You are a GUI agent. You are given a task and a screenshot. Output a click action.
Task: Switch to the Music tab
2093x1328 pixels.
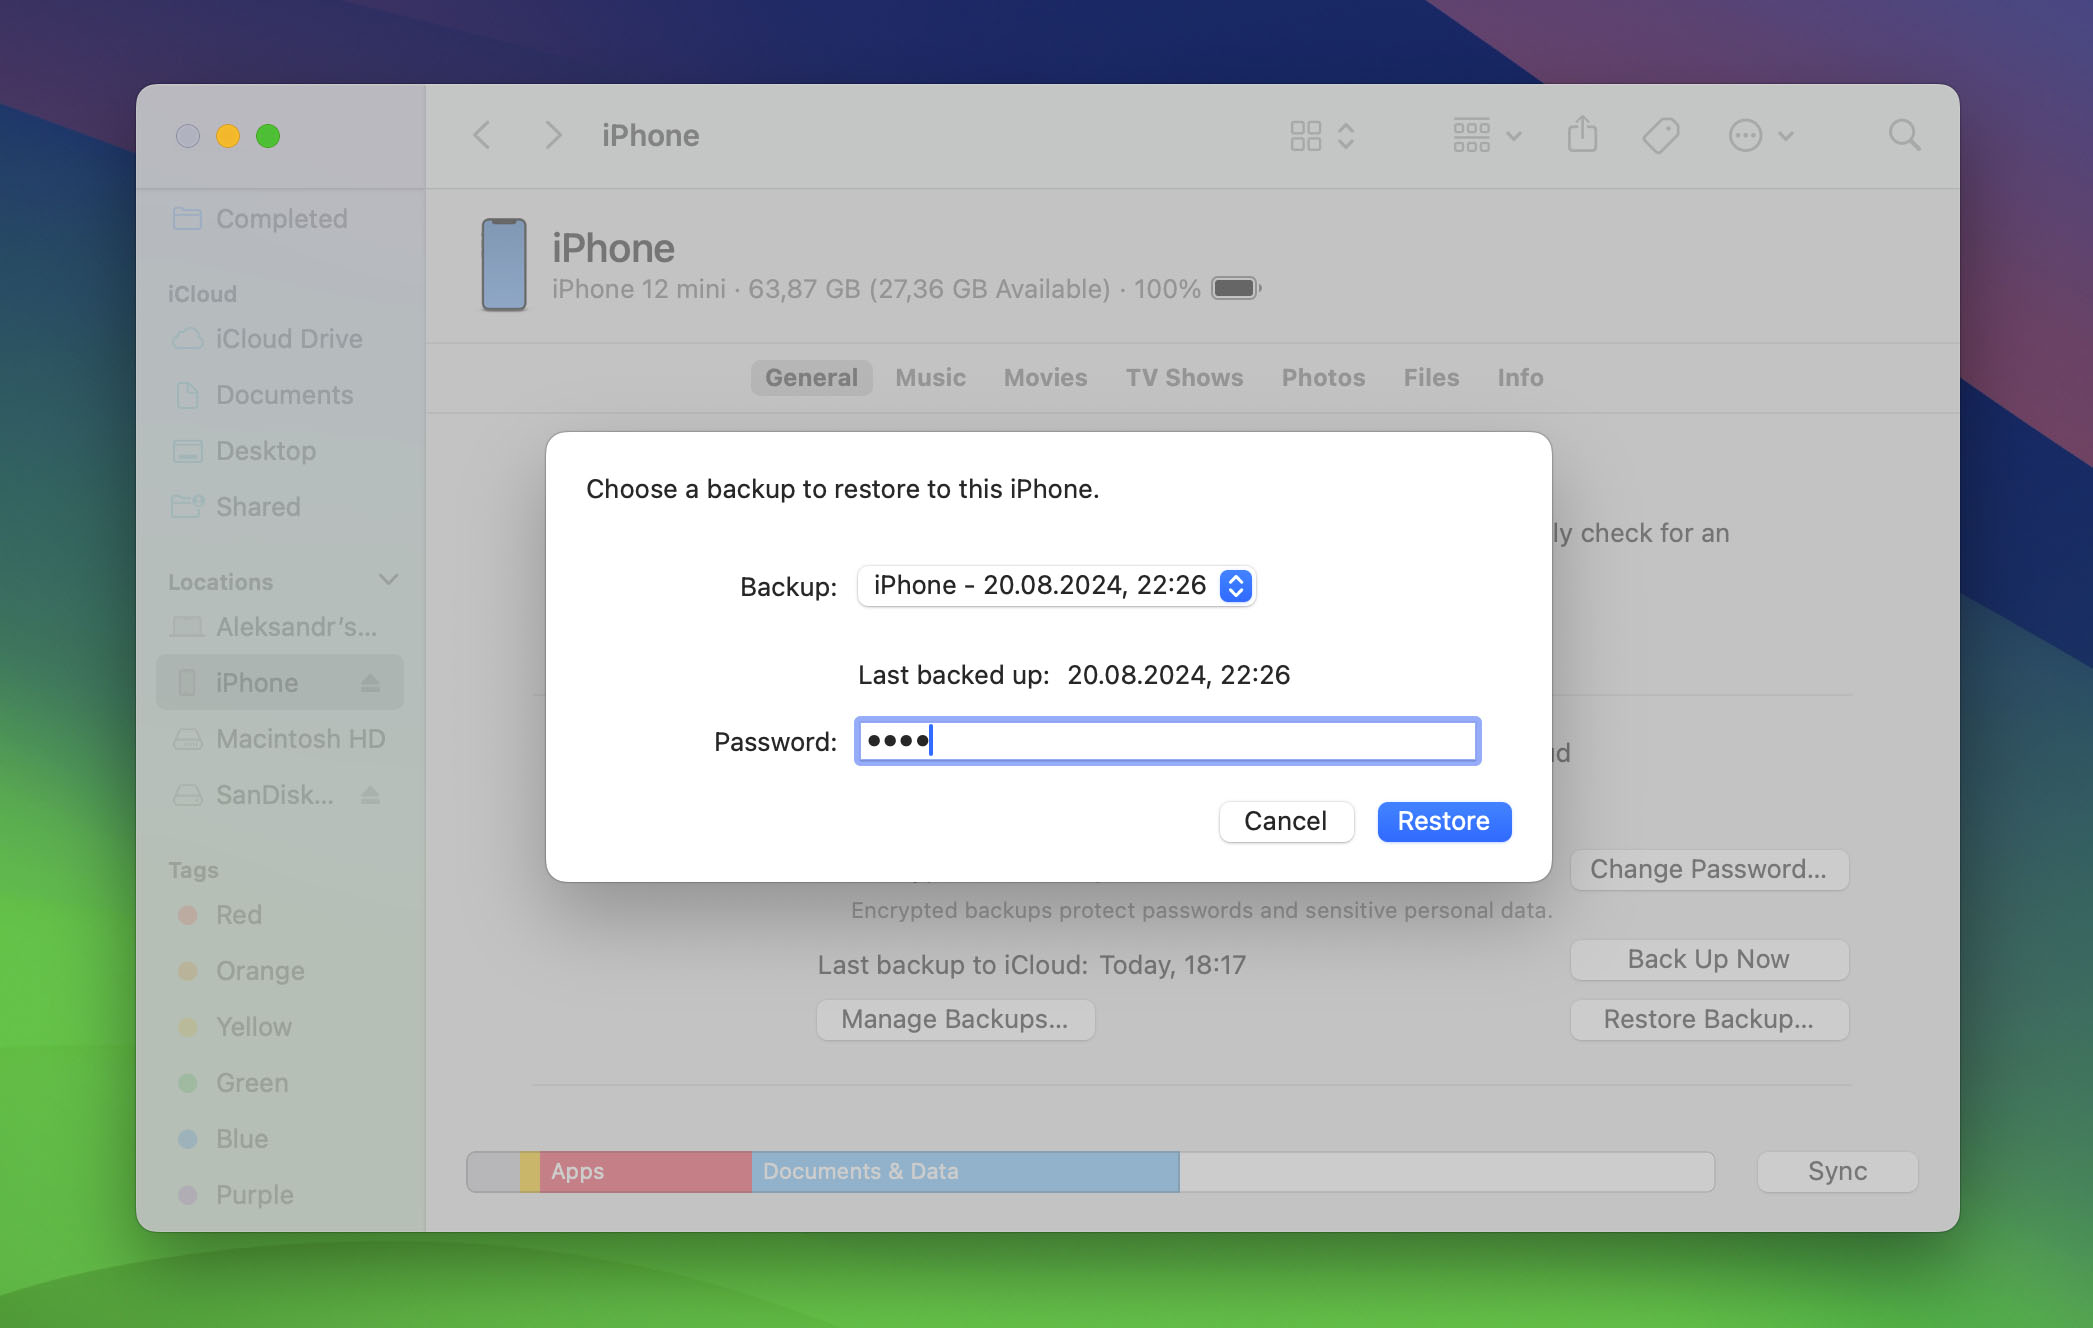pos(930,378)
